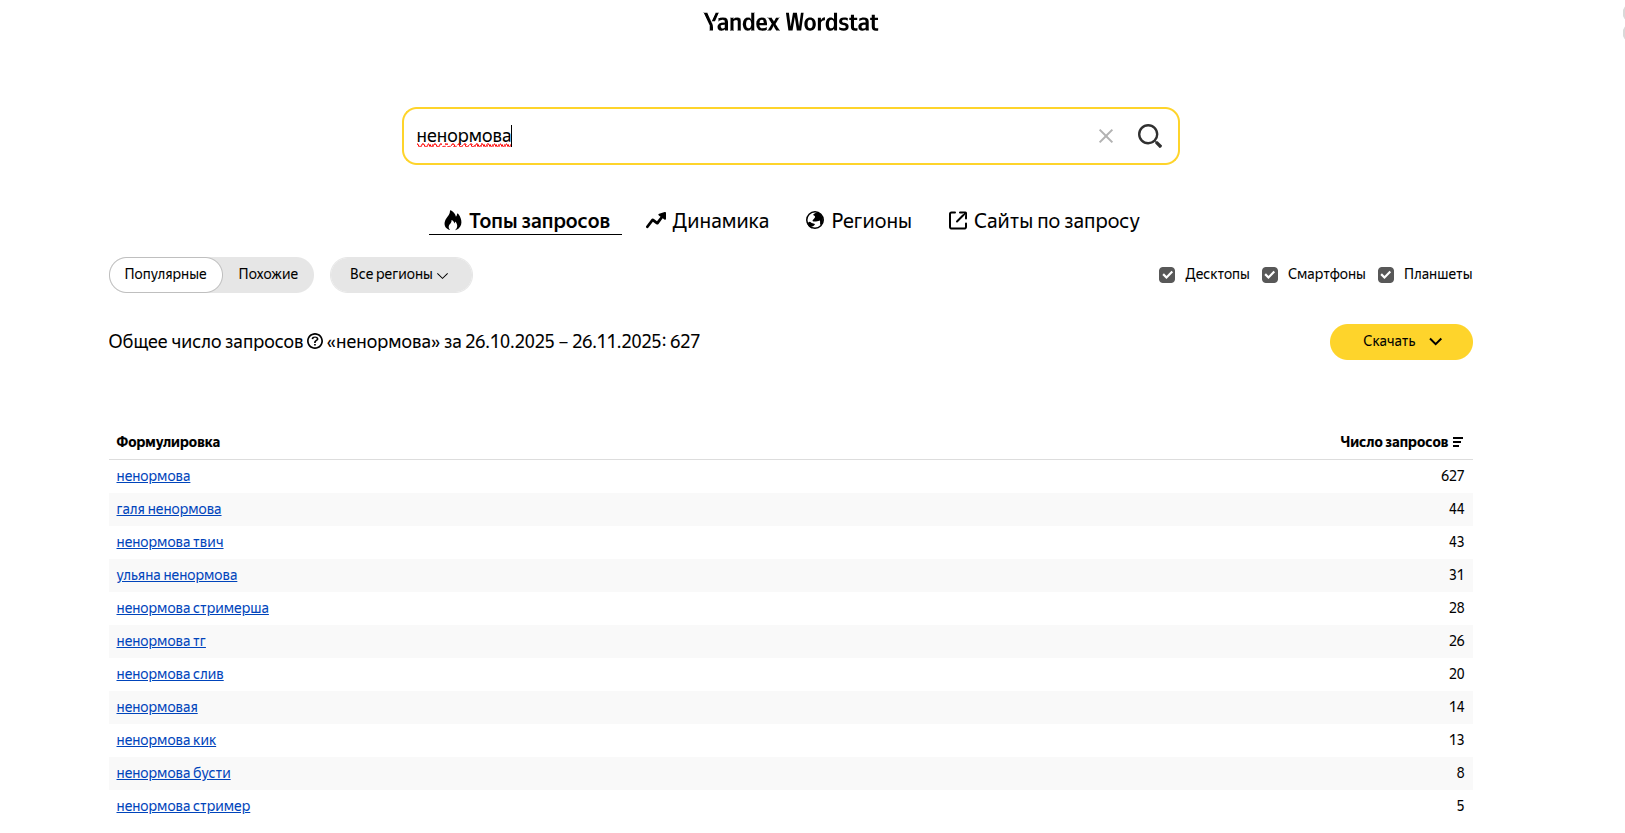Open the галя ненормова query link
Screen dimensions: 1625x833
(x=169, y=510)
